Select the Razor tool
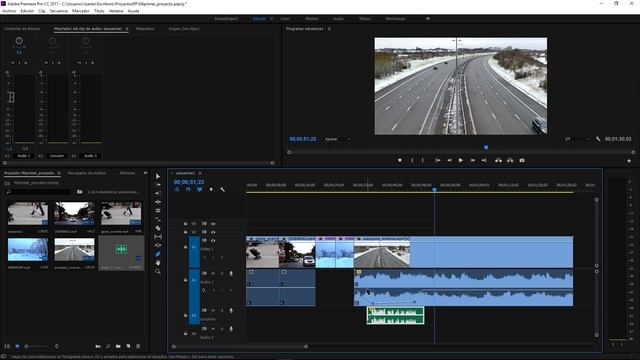 point(158,228)
